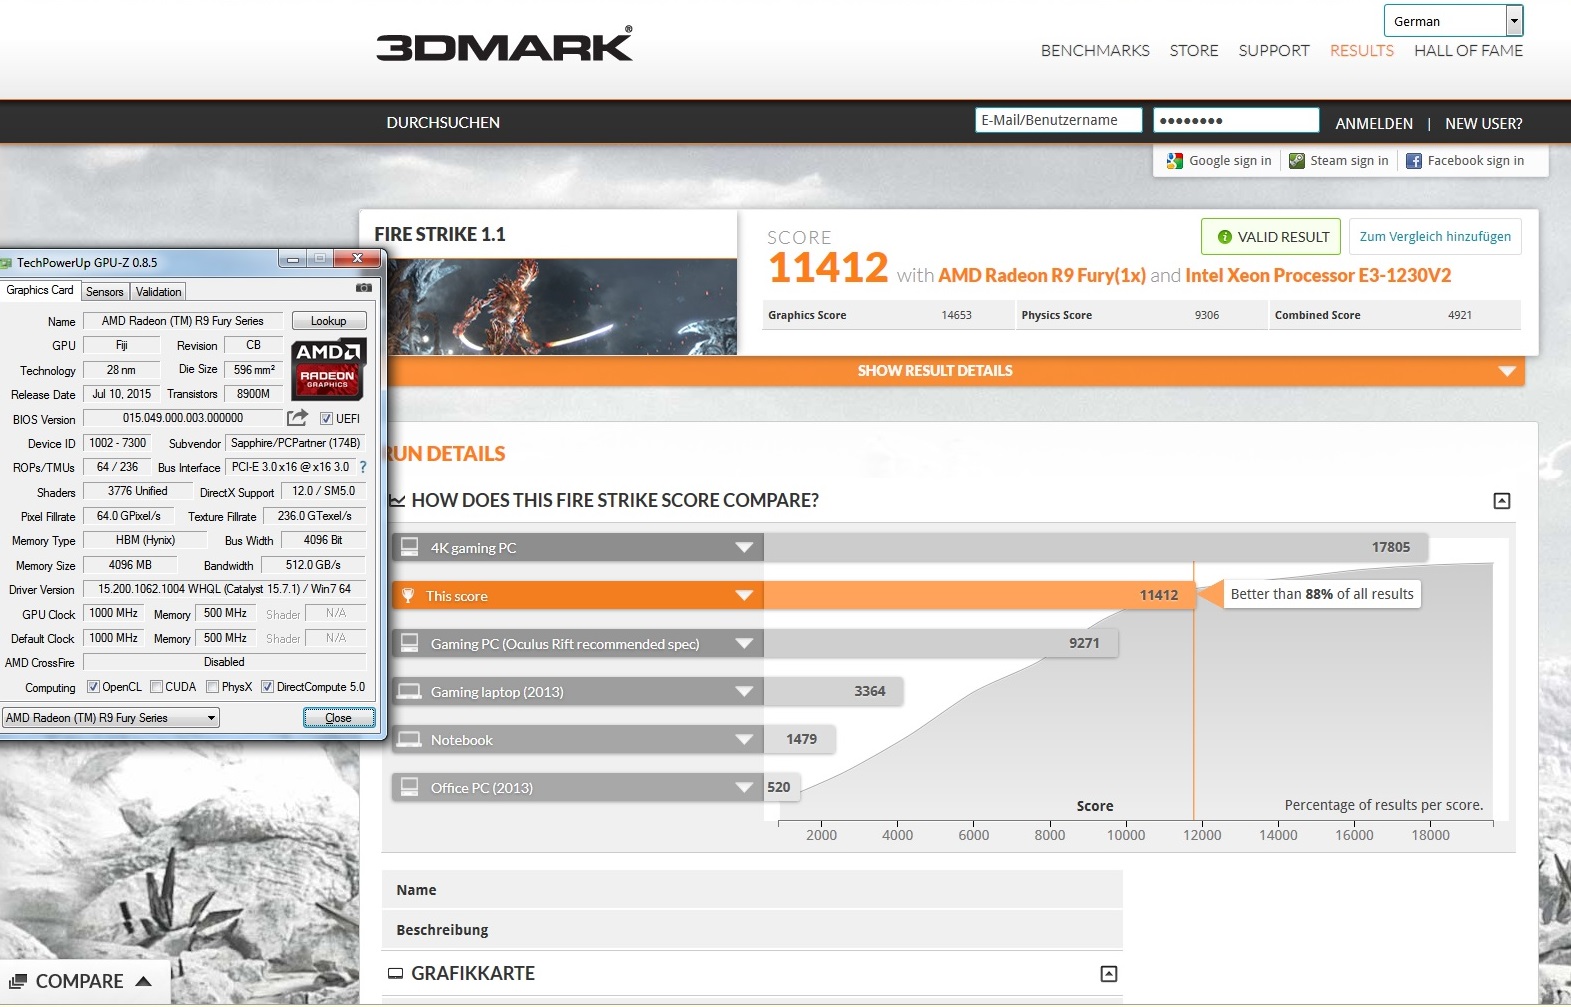Switch to the Validation tab in GPU-Z
The width and height of the screenshot is (1571, 1007).
tap(158, 292)
